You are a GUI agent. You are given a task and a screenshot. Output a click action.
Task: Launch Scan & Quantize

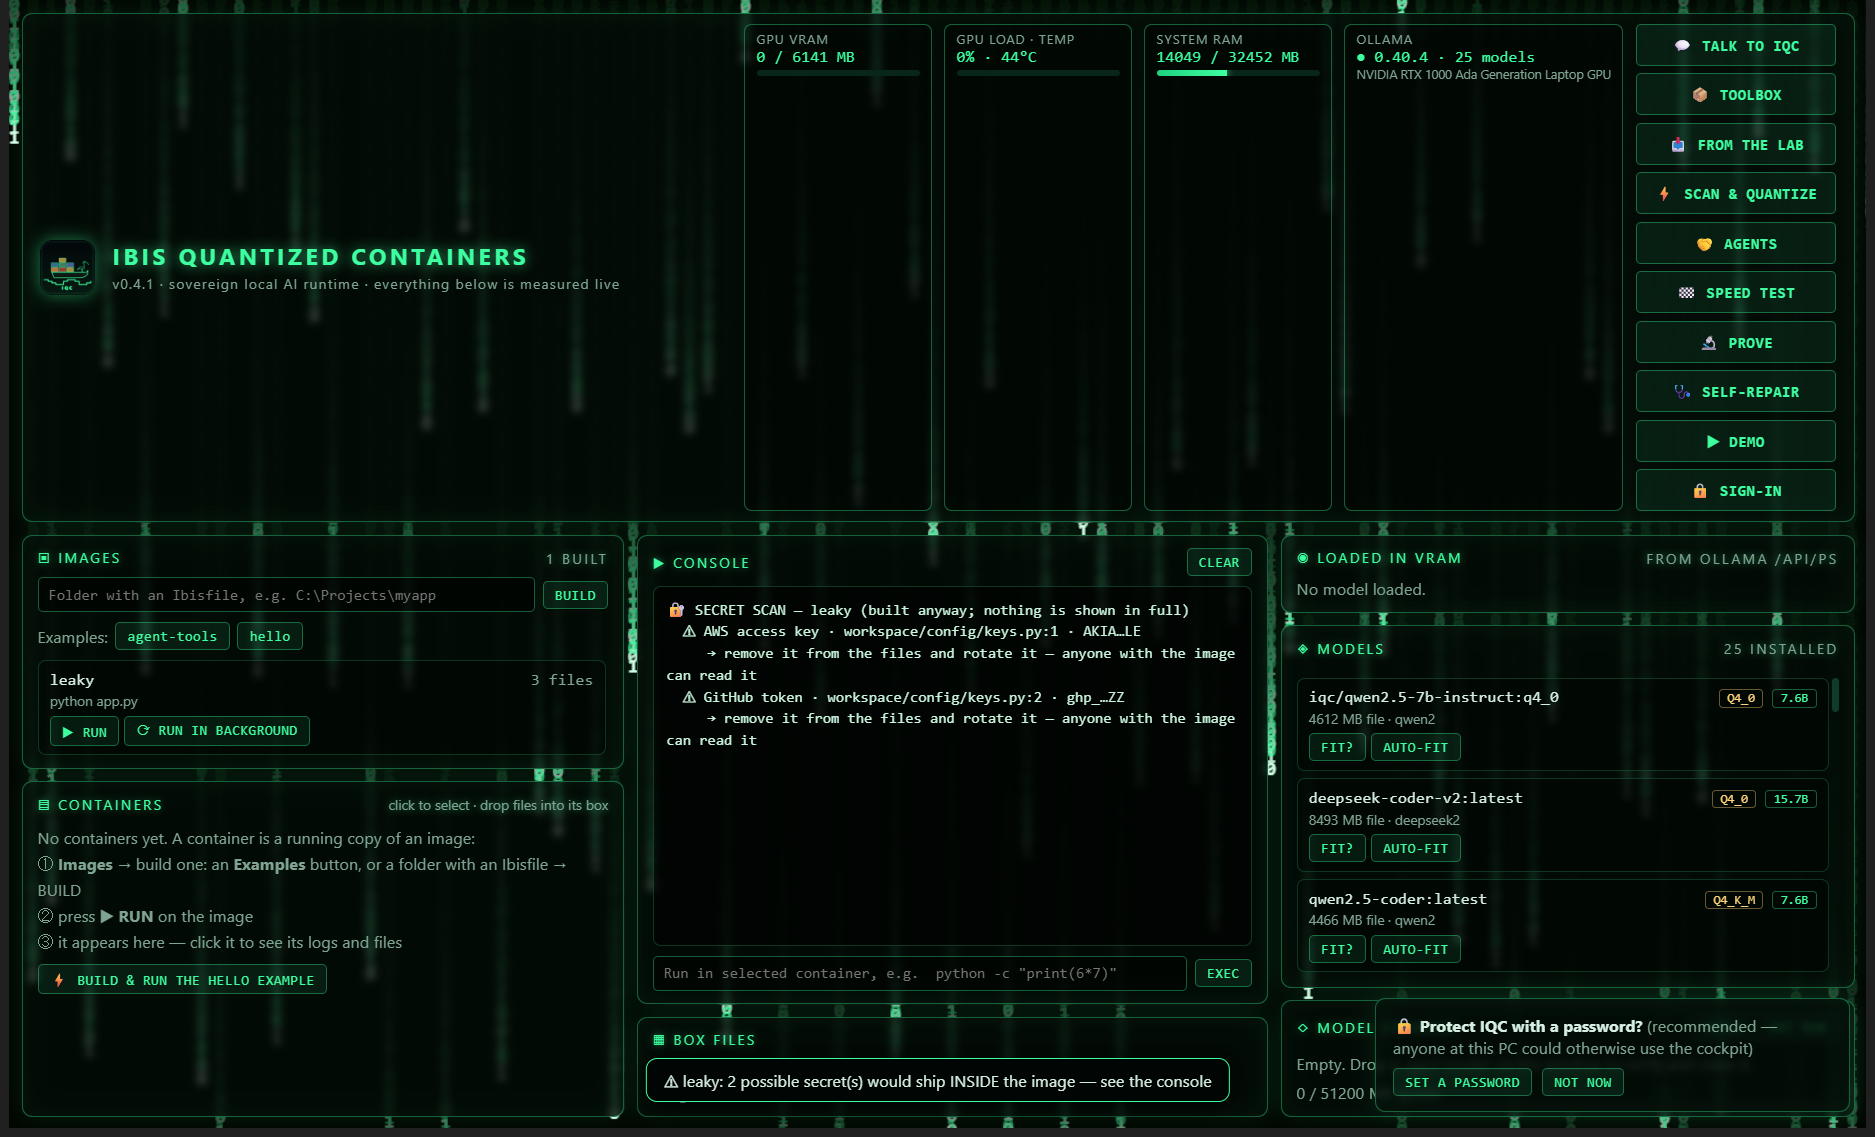pyautogui.click(x=1735, y=194)
